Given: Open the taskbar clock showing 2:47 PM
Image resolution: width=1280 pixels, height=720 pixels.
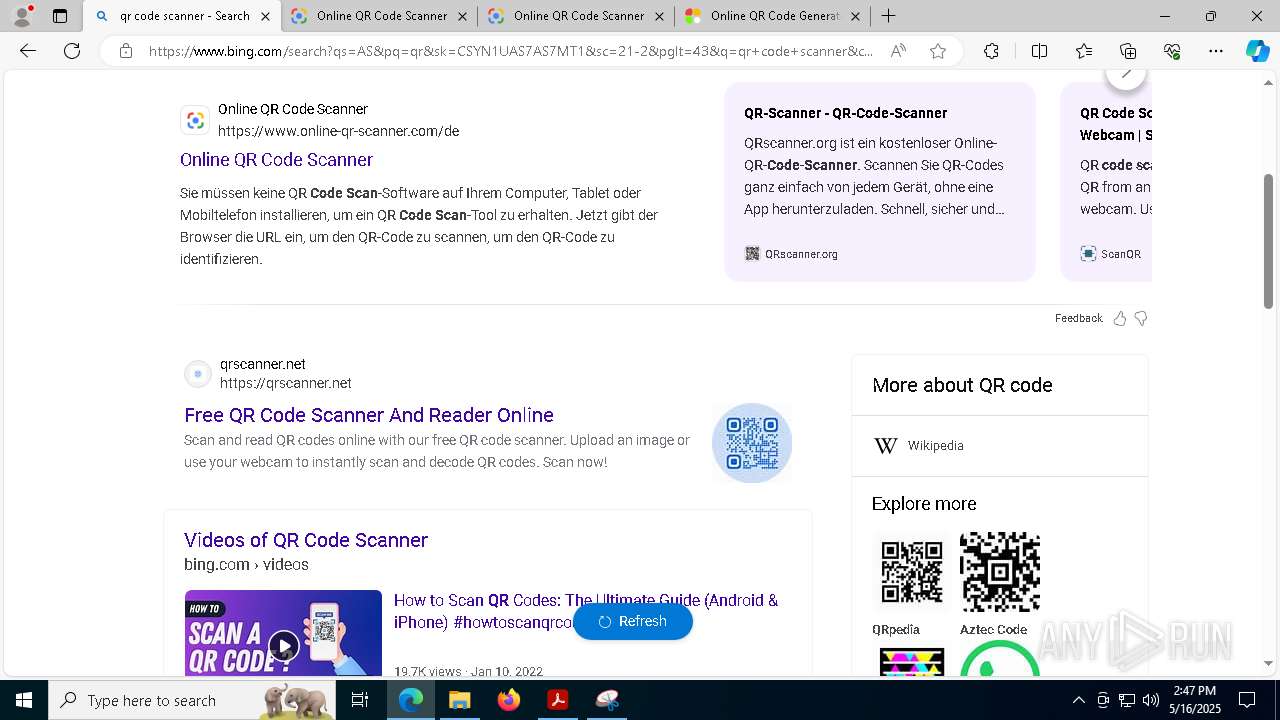Looking at the screenshot, I should 1194,700.
